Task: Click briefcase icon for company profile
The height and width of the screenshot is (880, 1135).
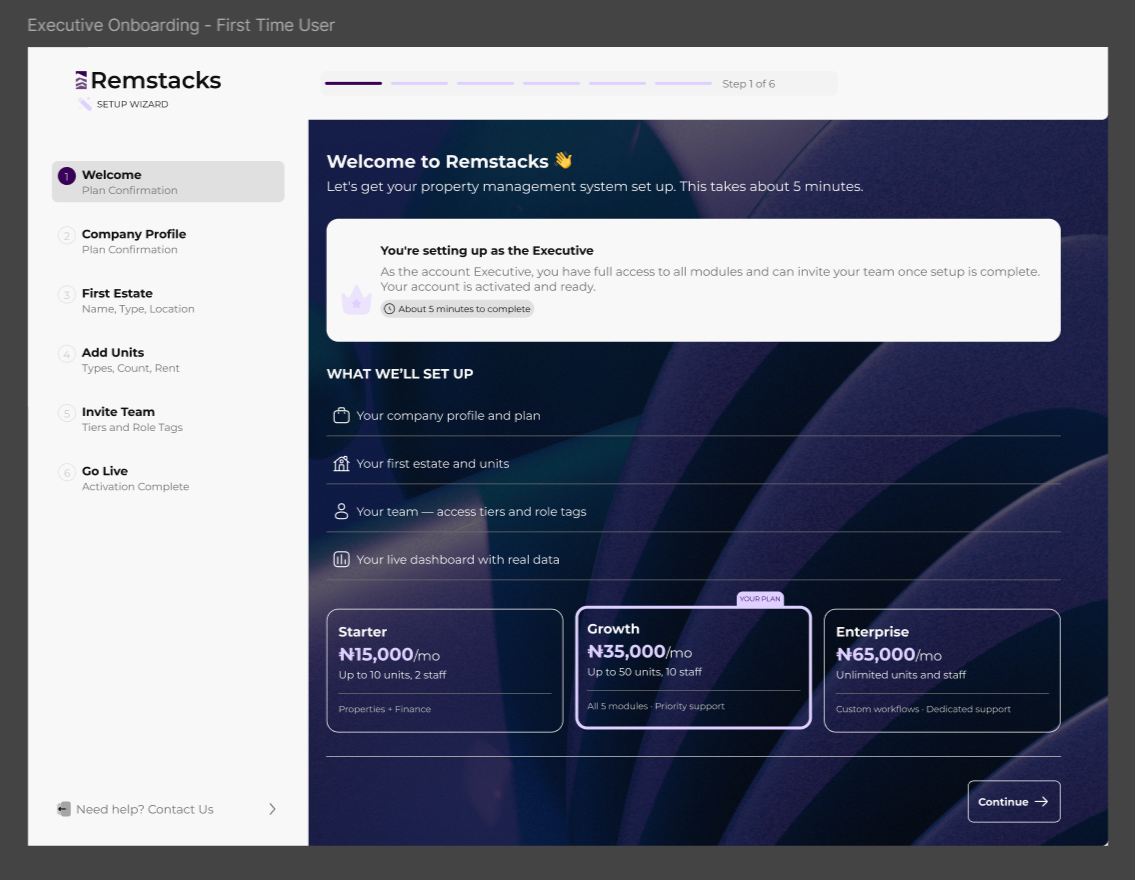Action: click(341, 415)
